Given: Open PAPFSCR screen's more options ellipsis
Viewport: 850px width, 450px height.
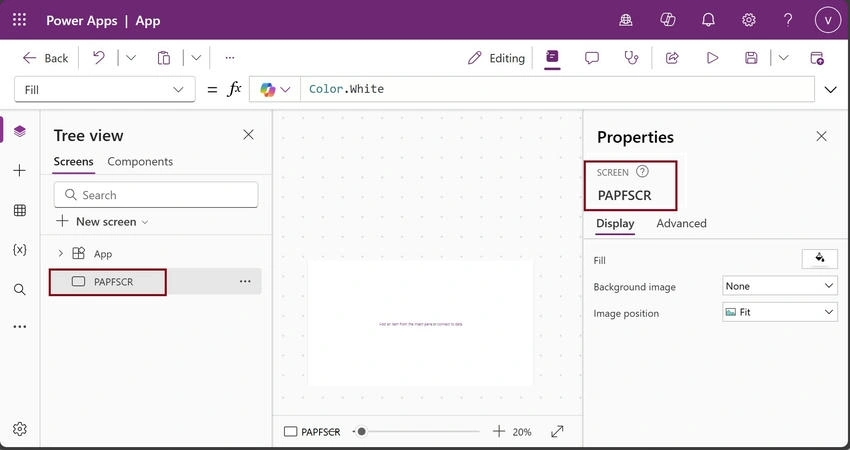Looking at the screenshot, I should tap(245, 281).
